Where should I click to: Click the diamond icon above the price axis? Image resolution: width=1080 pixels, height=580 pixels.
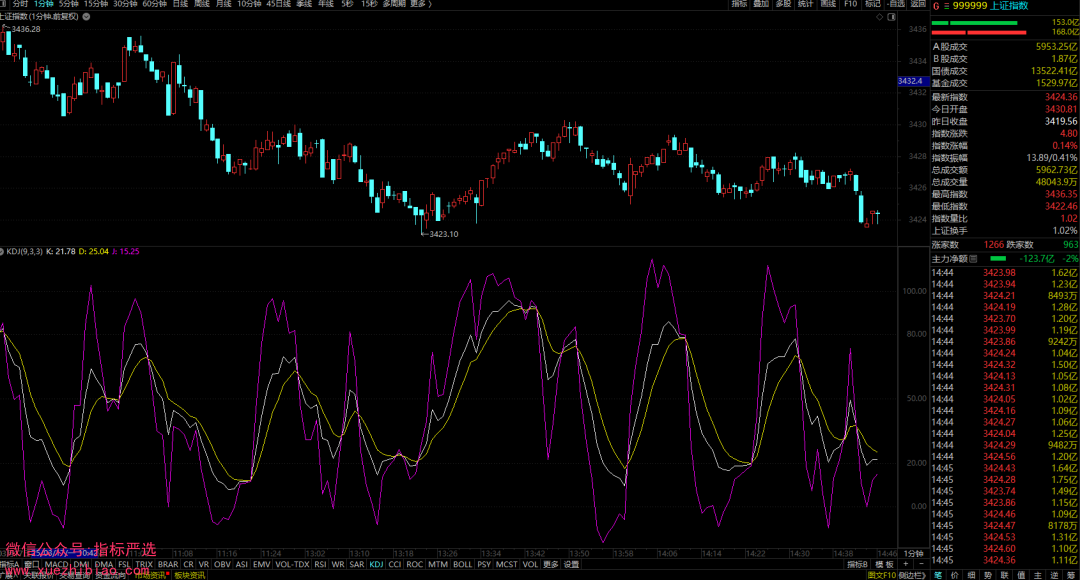(x=880, y=17)
